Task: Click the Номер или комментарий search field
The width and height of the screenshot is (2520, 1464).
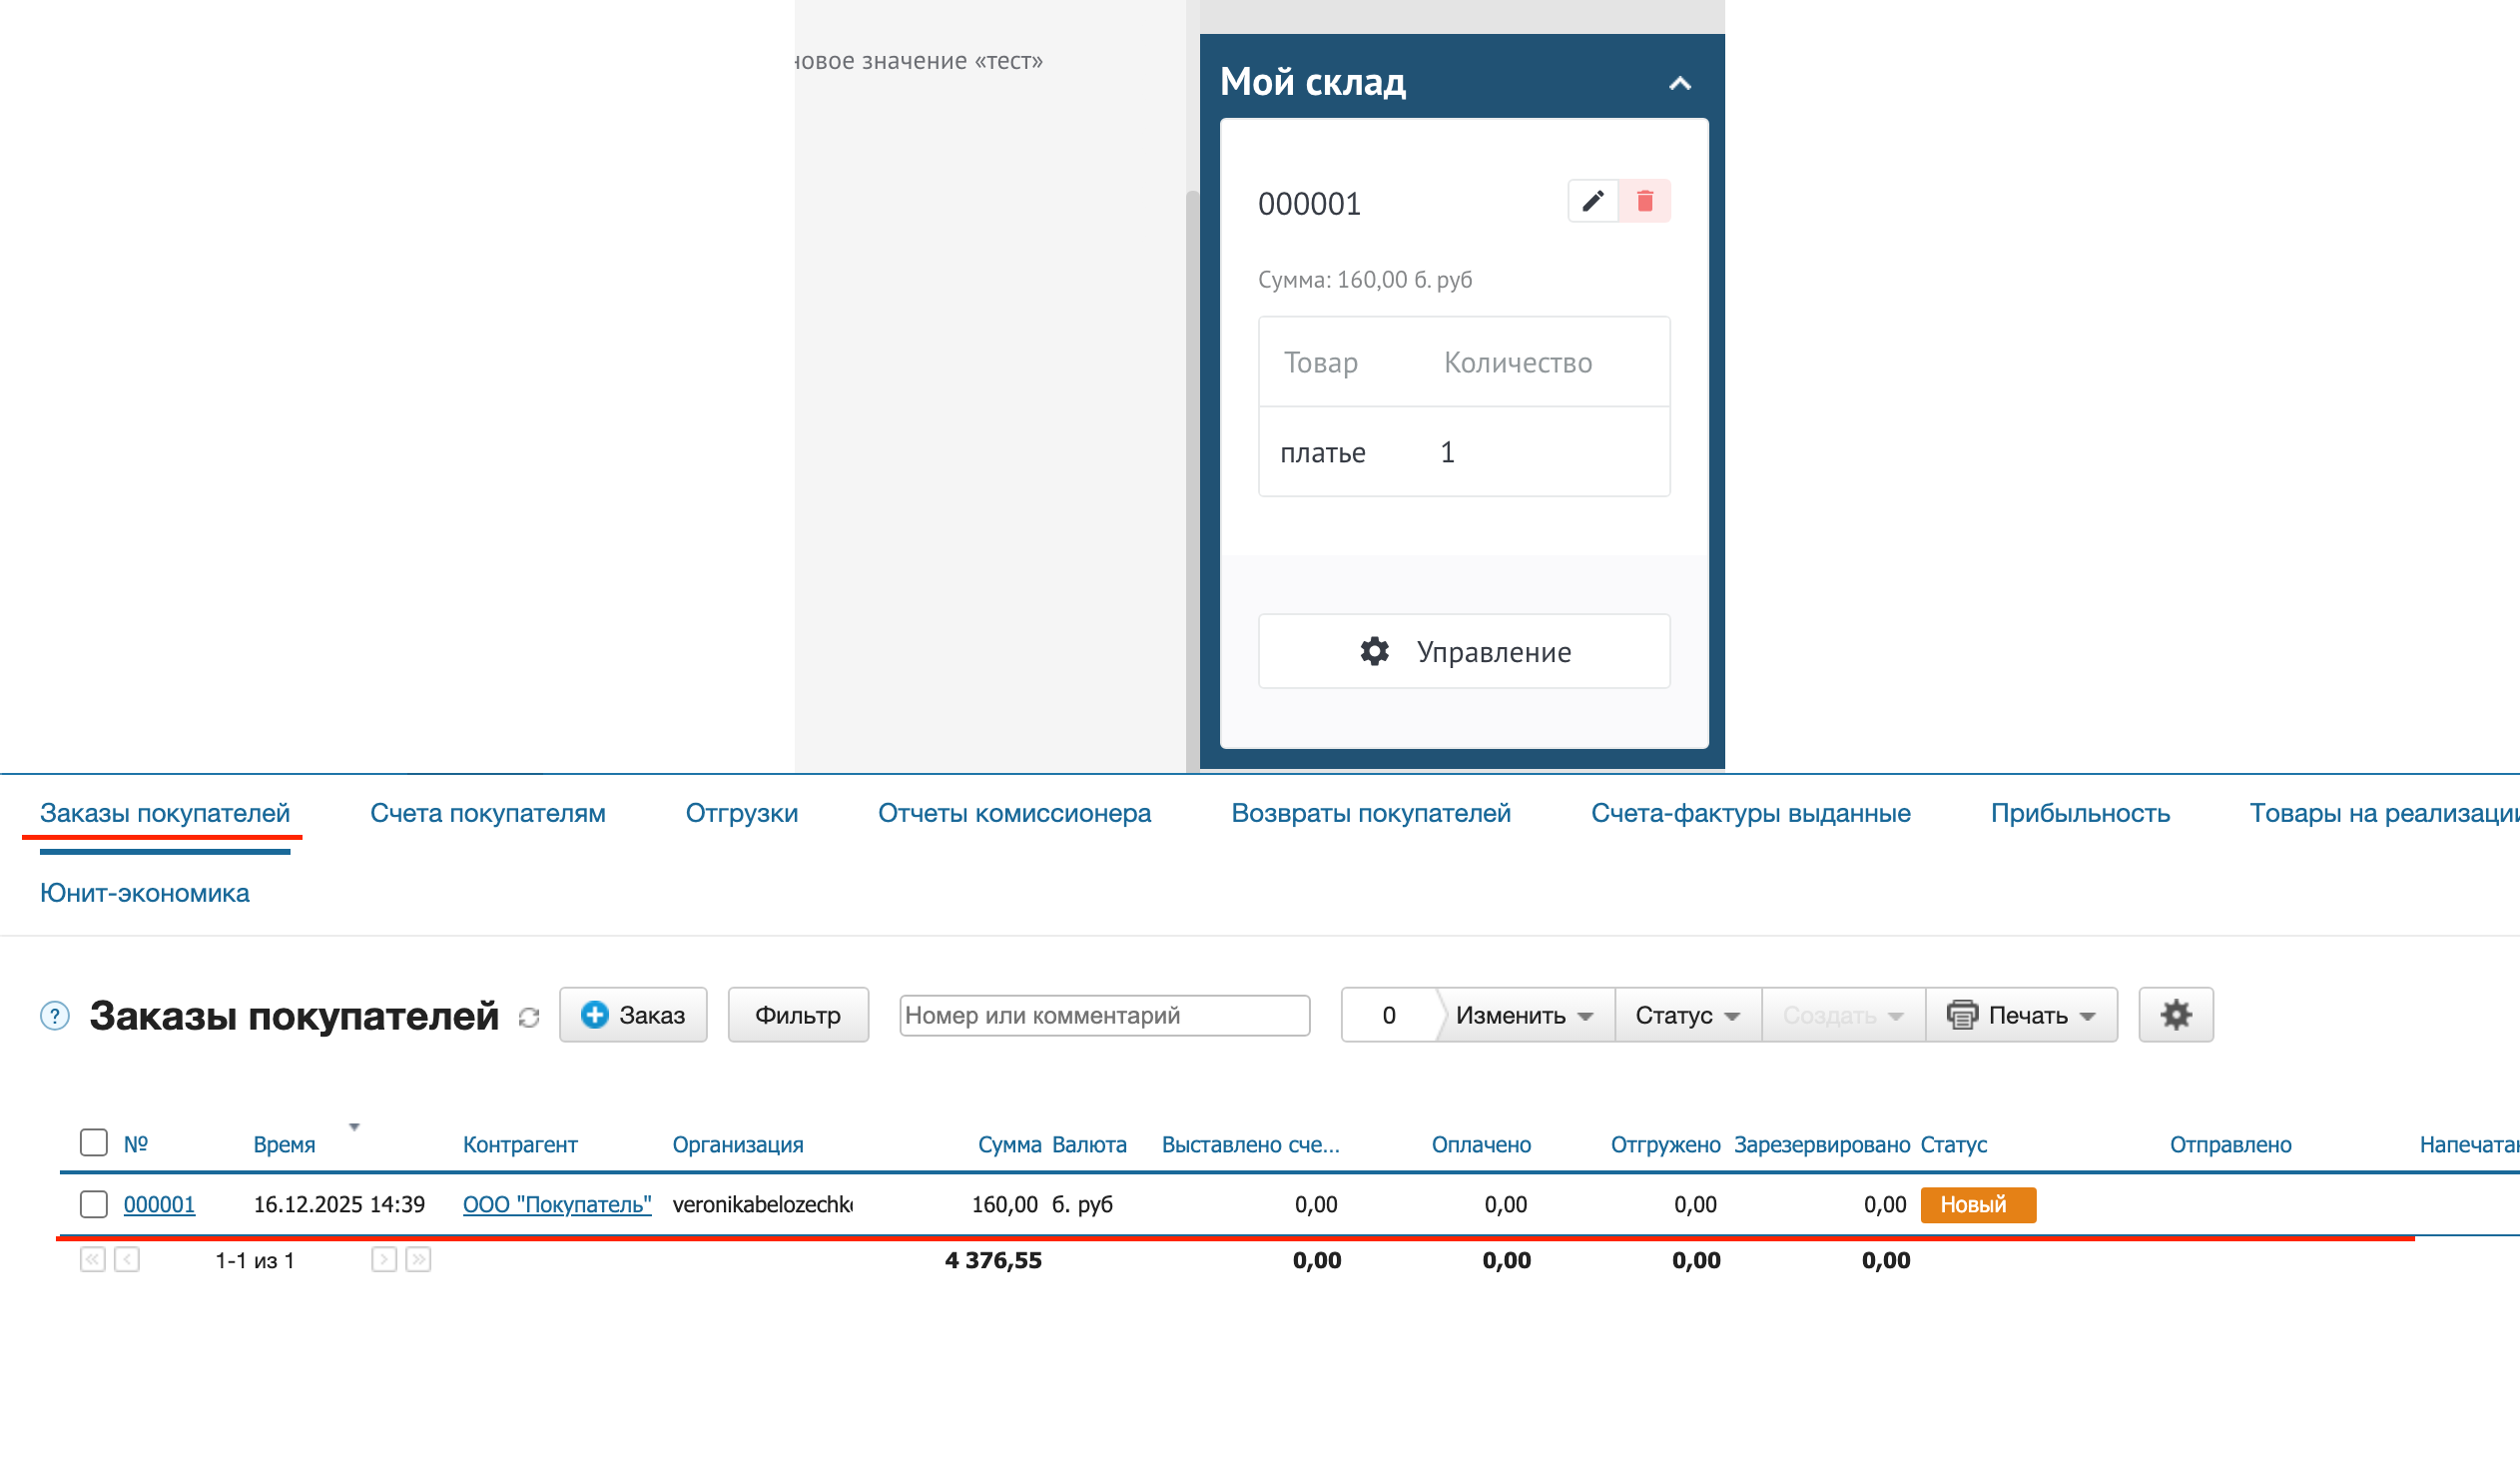Action: [1104, 1015]
